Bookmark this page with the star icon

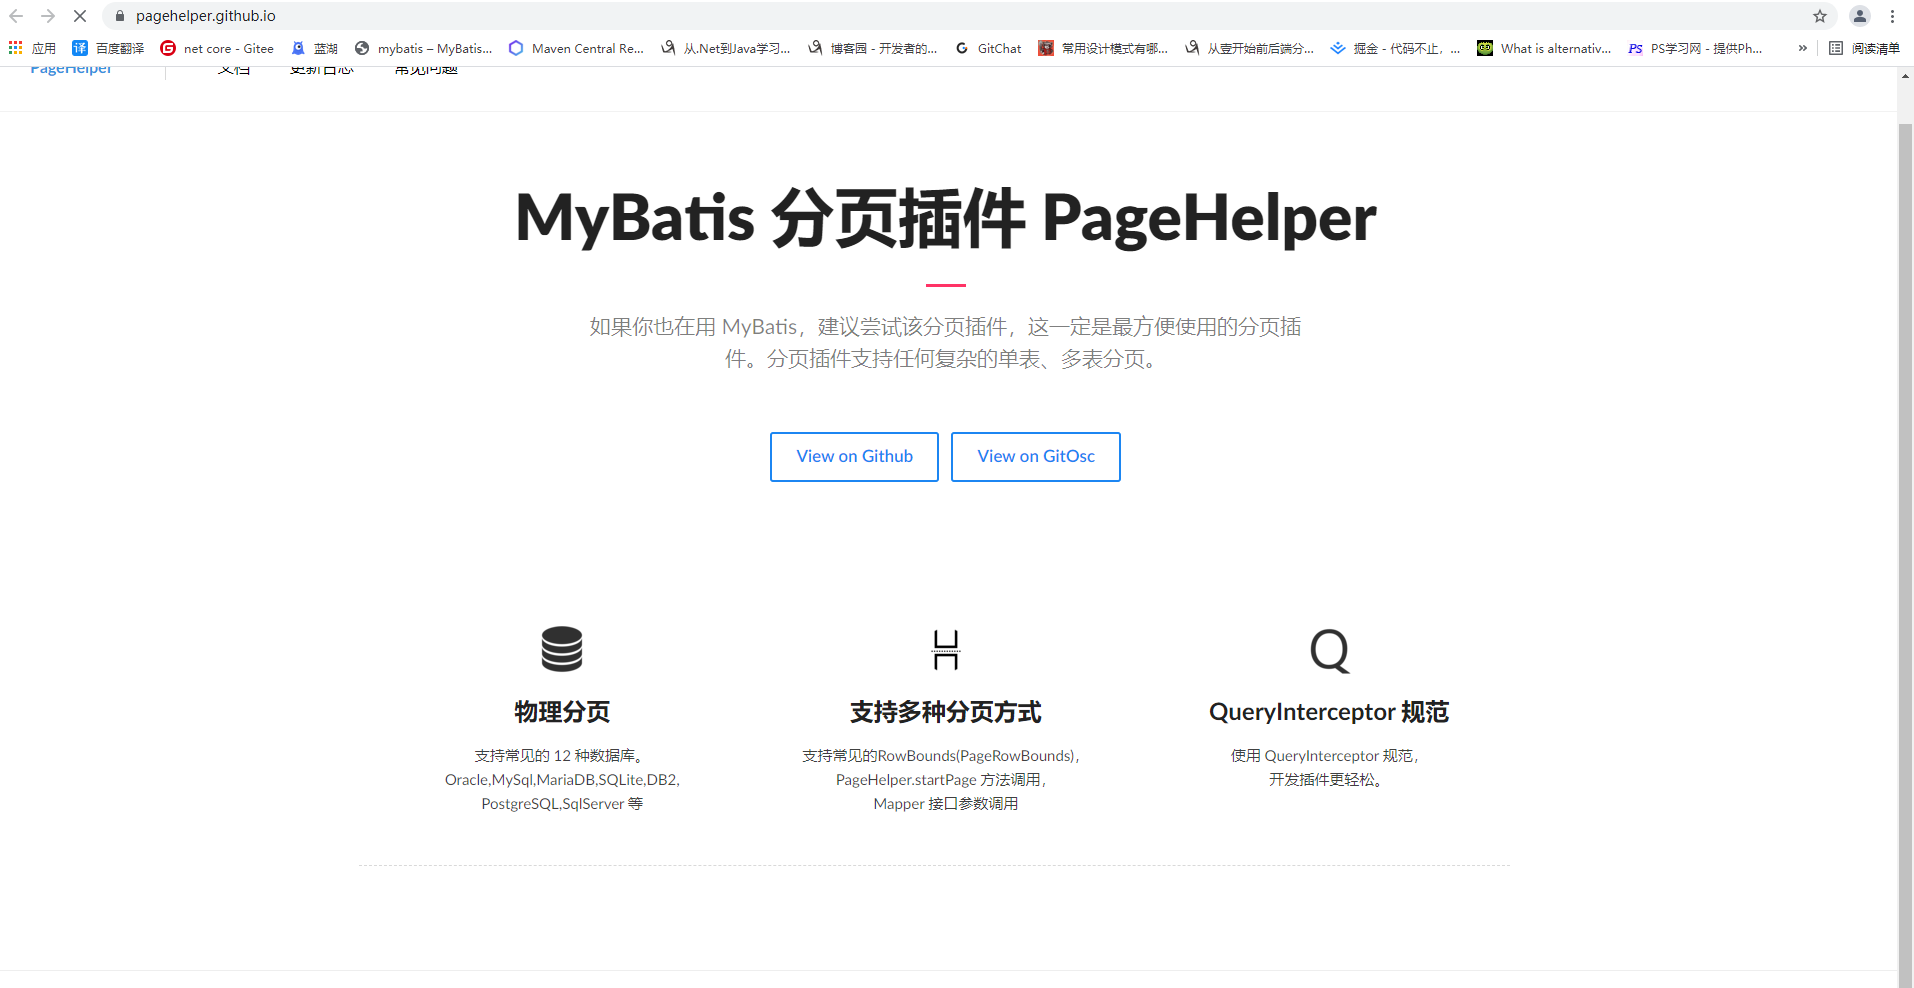coord(1820,16)
